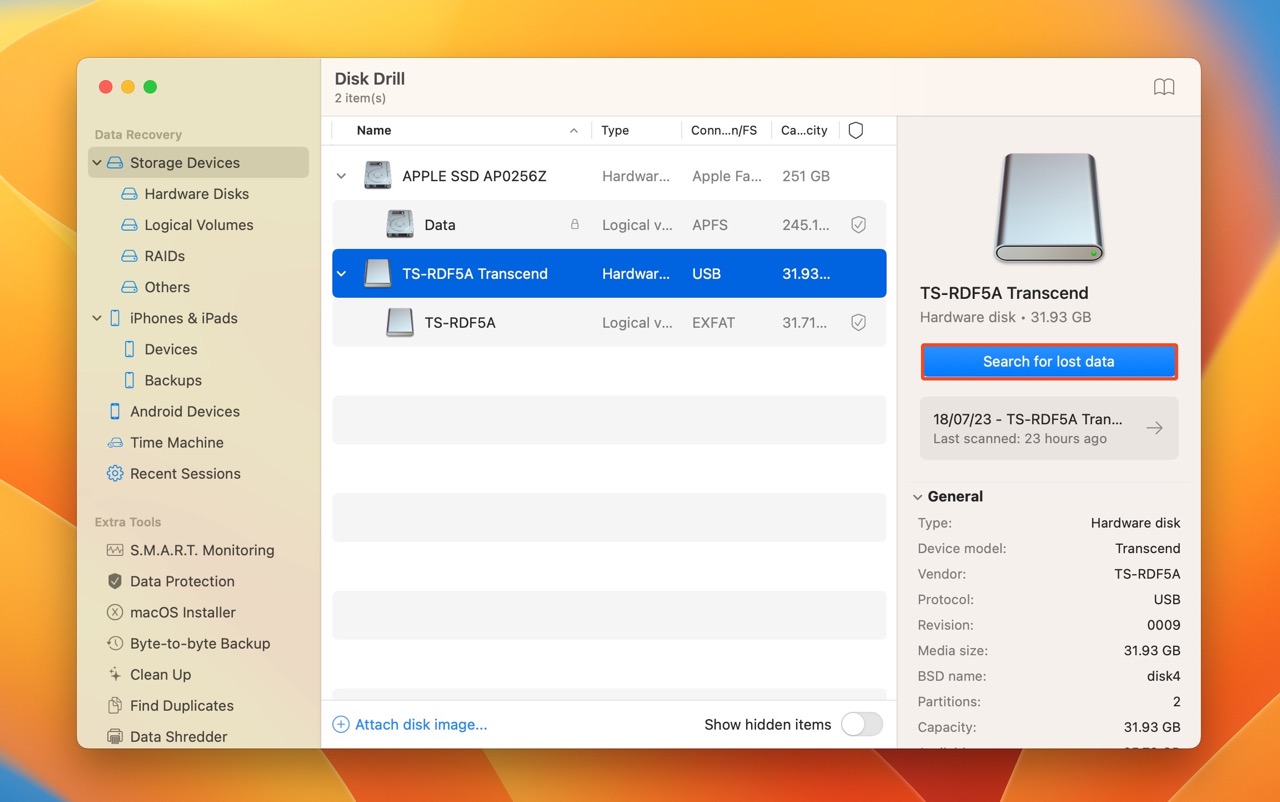
Task: Click the Devices tablet icon
Action: pos(129,349)
